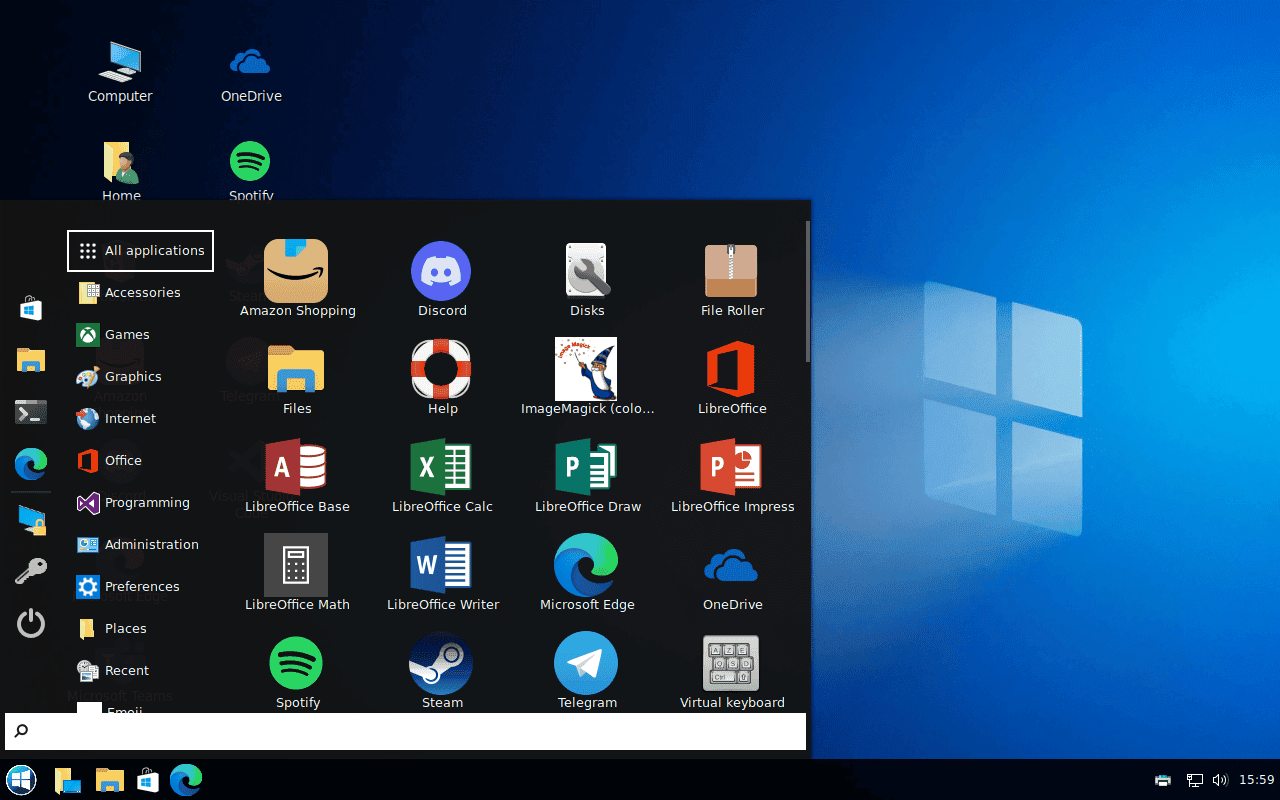Open Edge browser from the menu sidebar
This screenshot has height=800, width=1280.
point(31,464)
